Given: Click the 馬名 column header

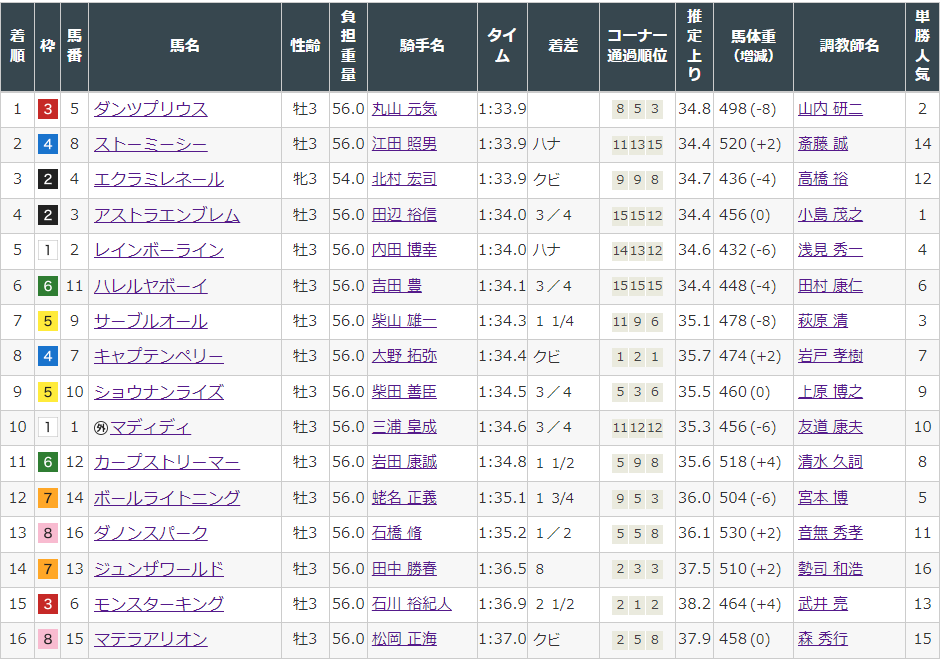Looking at the screenshot, I should click(x=185, y=46).
